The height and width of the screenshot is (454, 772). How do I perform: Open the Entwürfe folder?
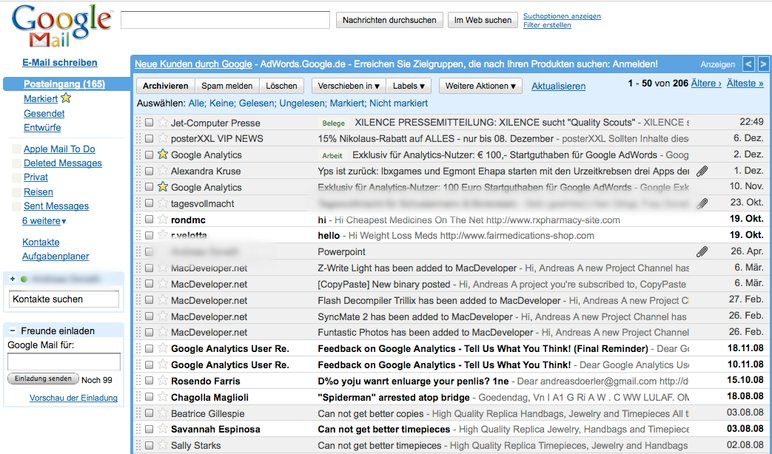(42, 128)
